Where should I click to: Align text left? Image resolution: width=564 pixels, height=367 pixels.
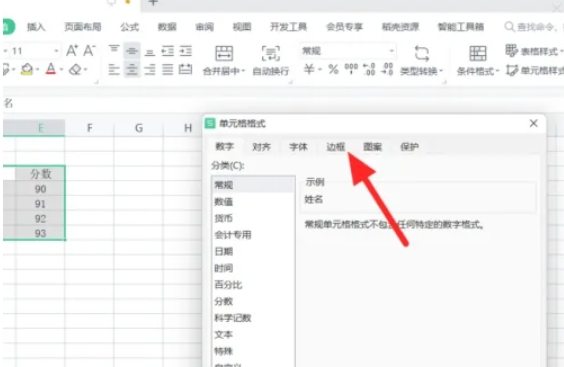point(114,69)
